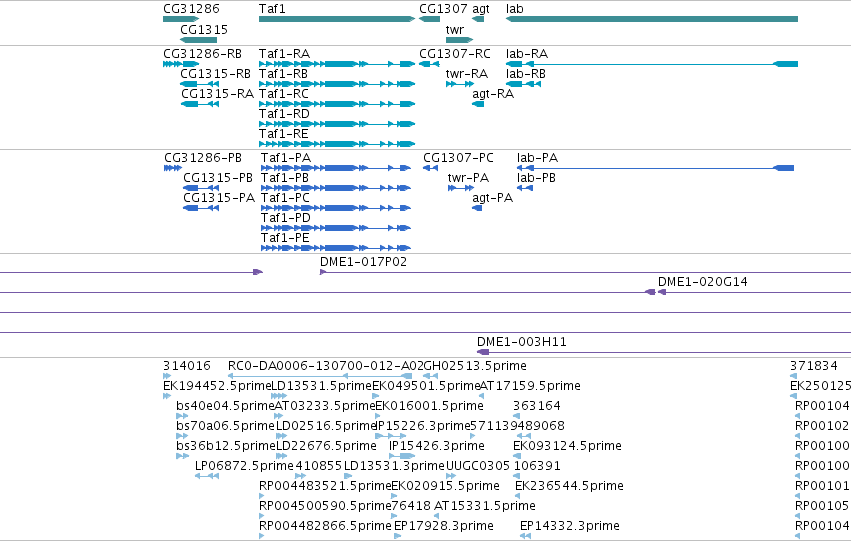Click the Taf1-RB transcript label
The height and width of the screenshot is (541, 851).
[283, 74]
